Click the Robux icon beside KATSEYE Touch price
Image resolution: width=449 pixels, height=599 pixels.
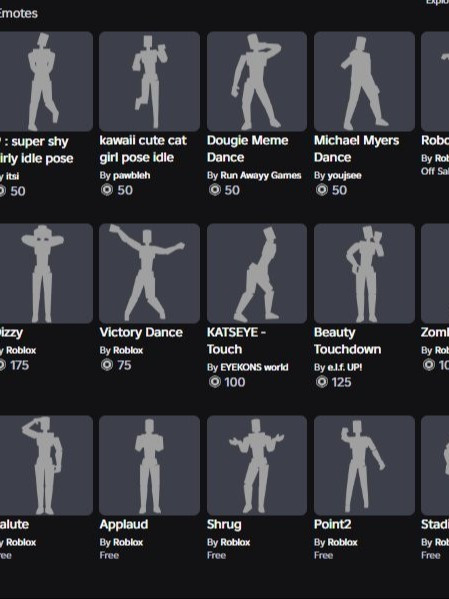tap(215, 382)
